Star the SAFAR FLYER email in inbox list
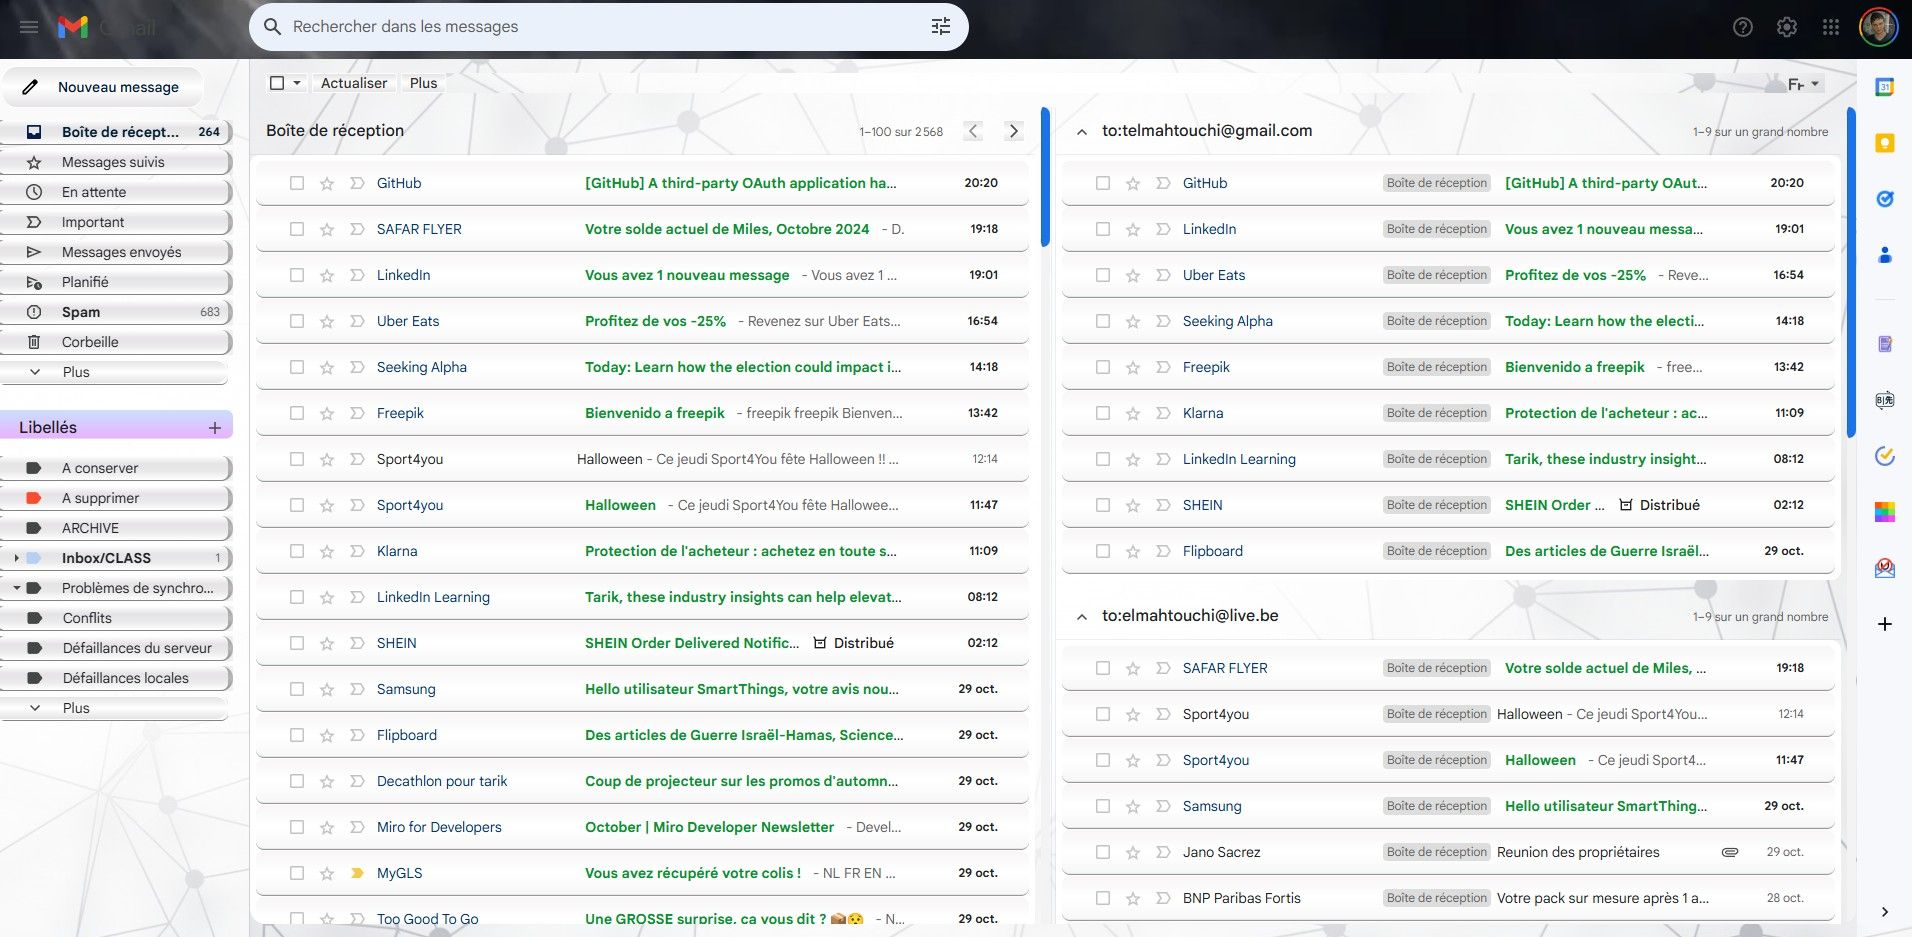 (x=327, y=229)
